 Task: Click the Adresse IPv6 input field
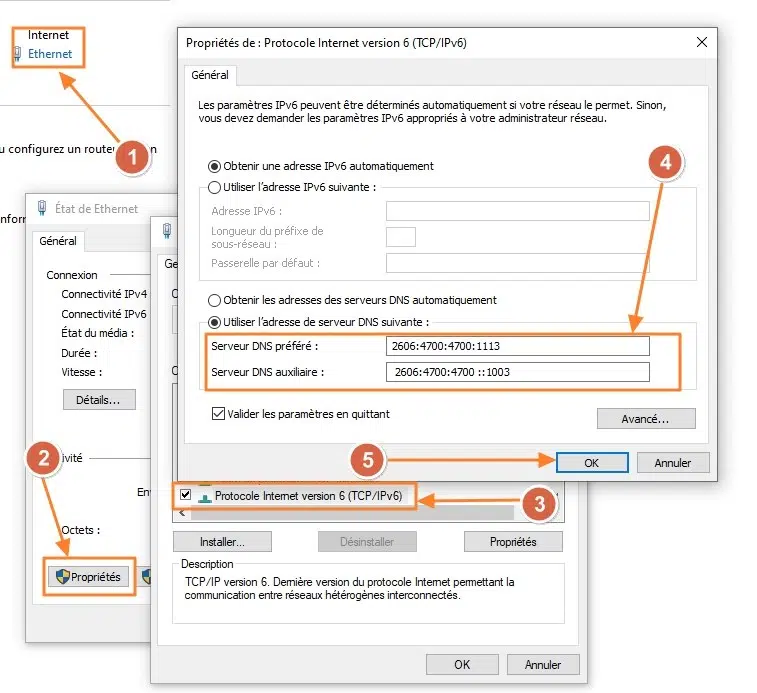click(518, 211)
